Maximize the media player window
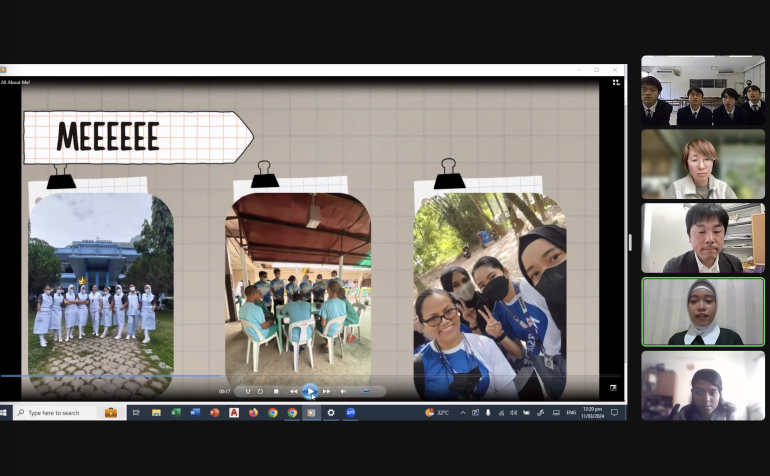Image resolution: width=770 pixels, height=476 pixels. click(x=597, y=70)
